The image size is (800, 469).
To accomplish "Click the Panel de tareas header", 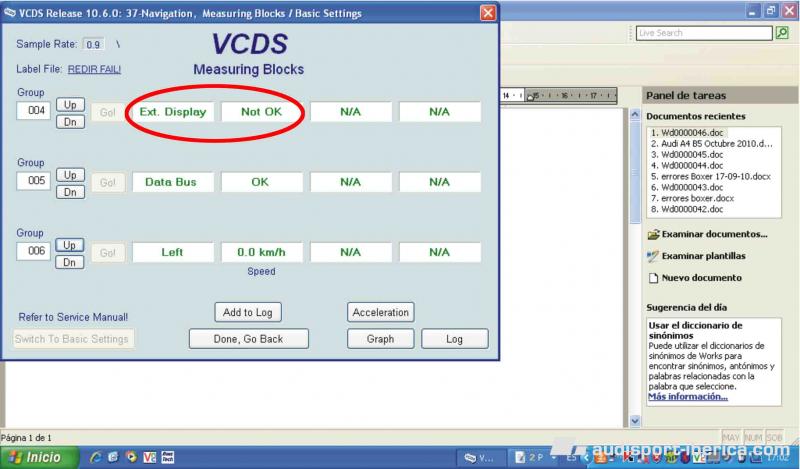I will click(719, 95).
